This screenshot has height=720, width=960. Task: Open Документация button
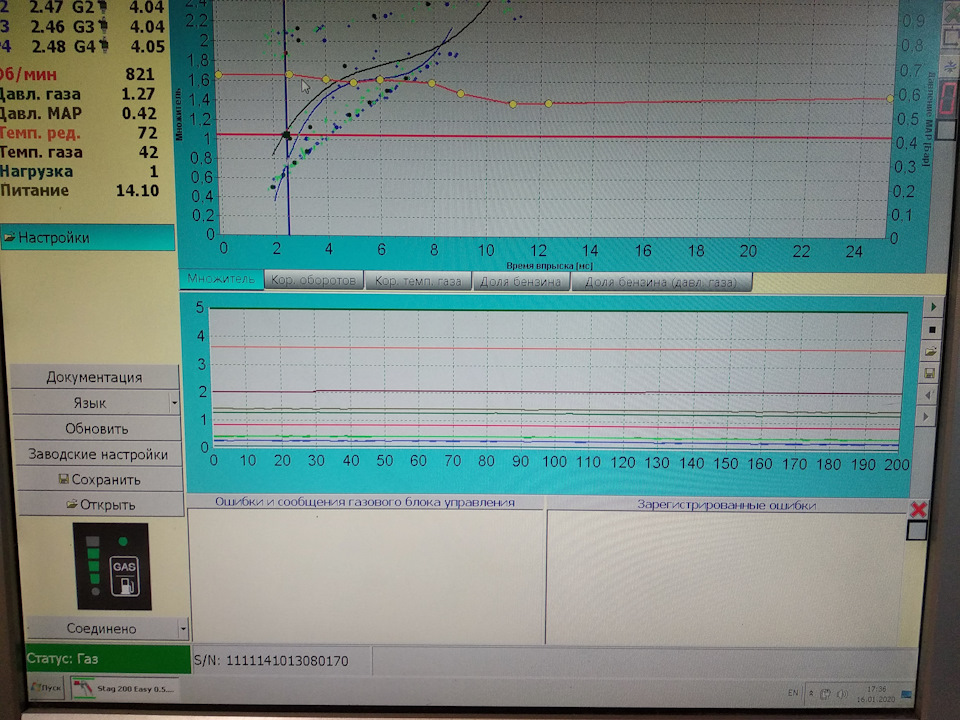click(x=94, y=377)
